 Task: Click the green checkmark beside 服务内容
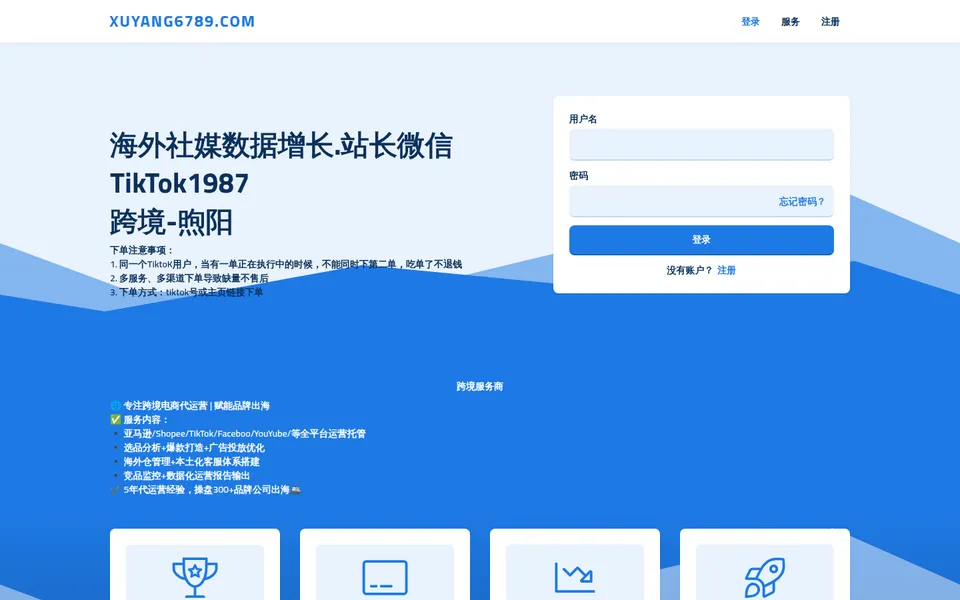coord(115,419)
